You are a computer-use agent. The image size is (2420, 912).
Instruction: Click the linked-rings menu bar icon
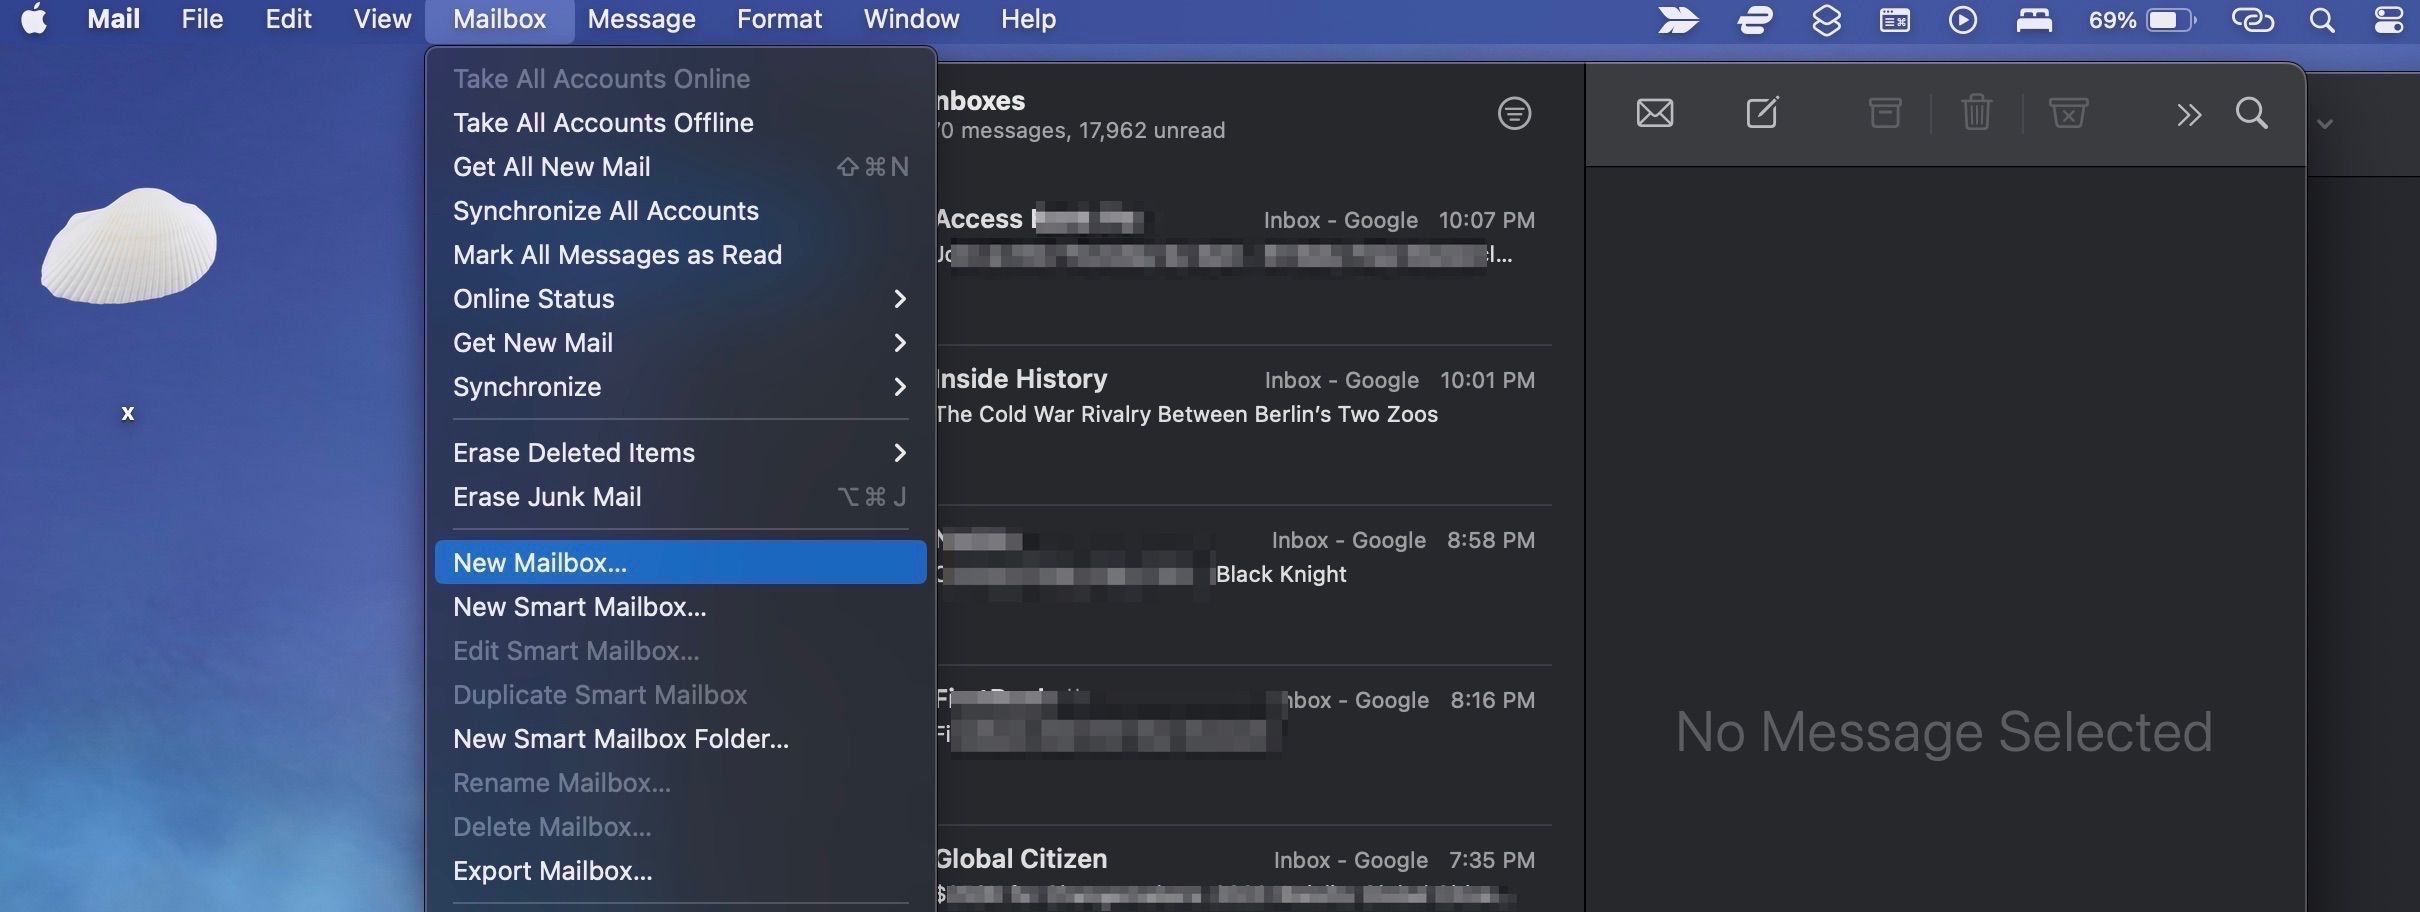tap(2253, 20)
